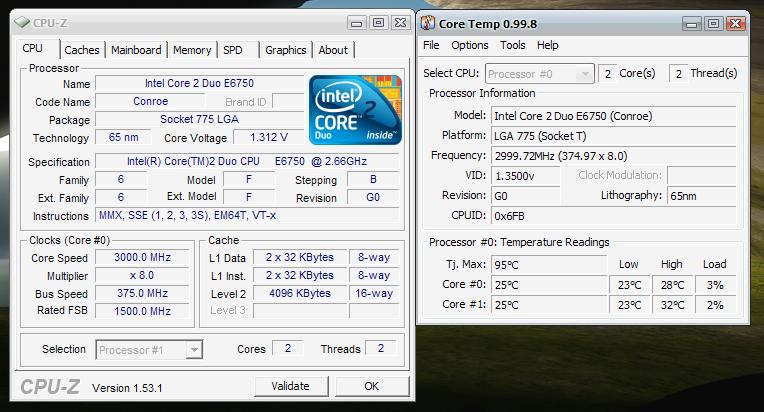Screen dimensions: 764x412
Task: Maximize the CPU-Z window
Action: (379, 23)
